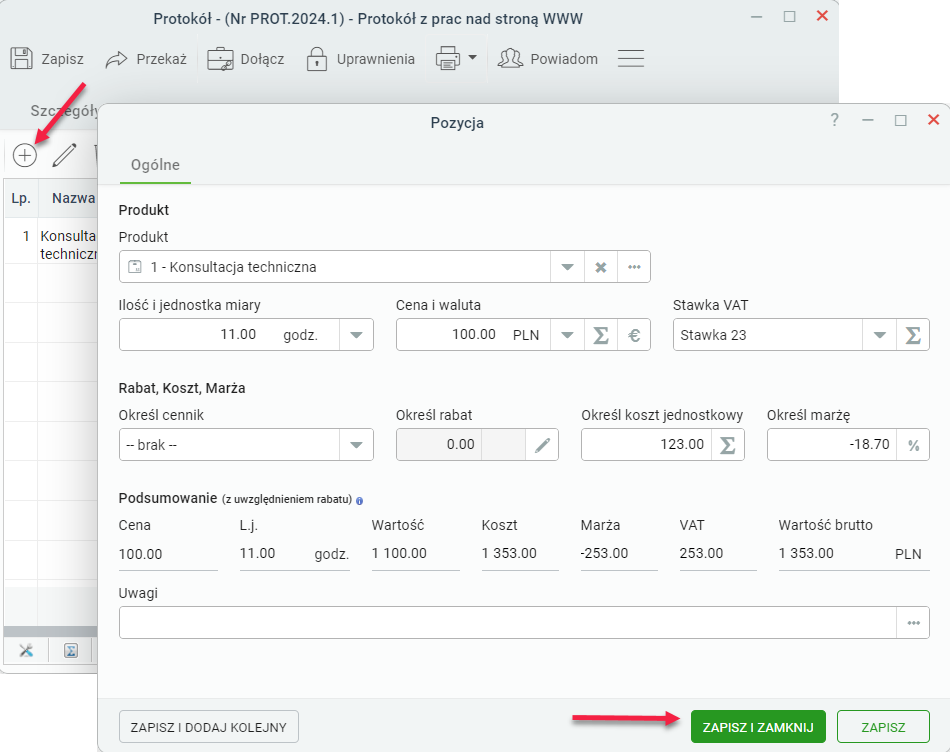The image size is (950, 752).
Task: Click euro currency conversion icon
Action: click(x=634, y=334)
